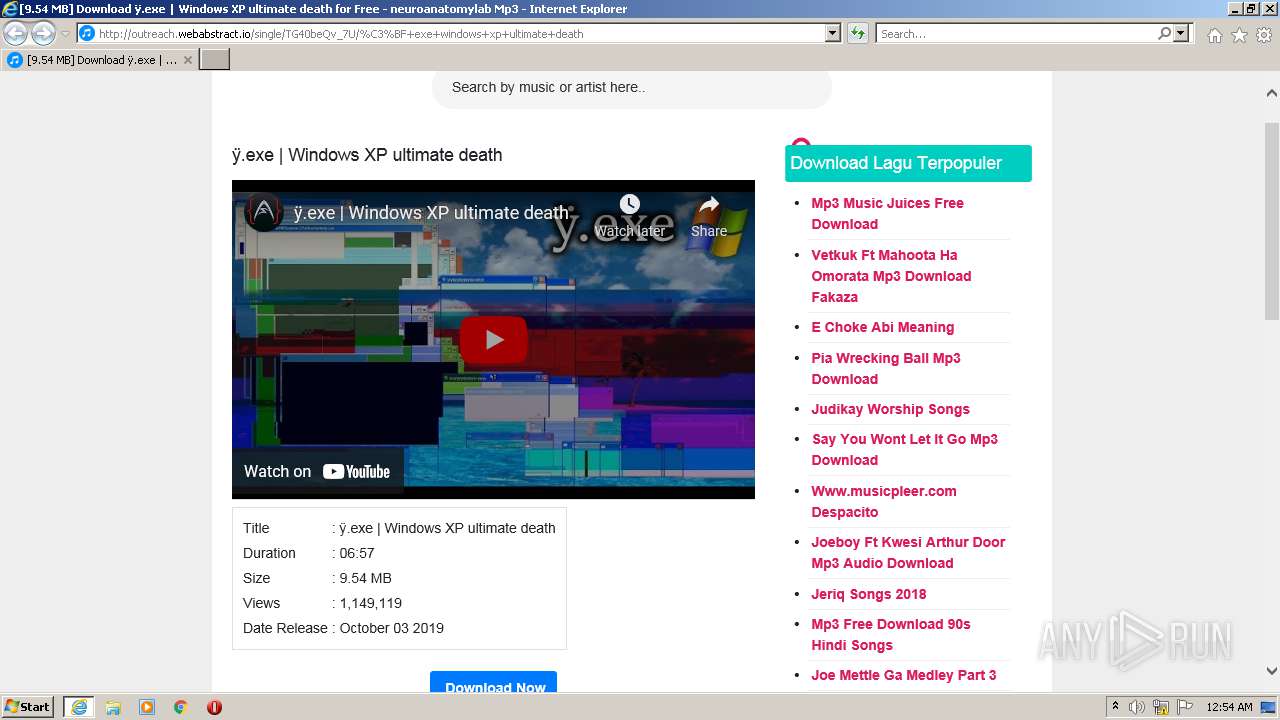Open 'Joe Mettle Ga Medley Part 3' link
This screenshot has height=720, width=1280.
click(x=903, y=675)
